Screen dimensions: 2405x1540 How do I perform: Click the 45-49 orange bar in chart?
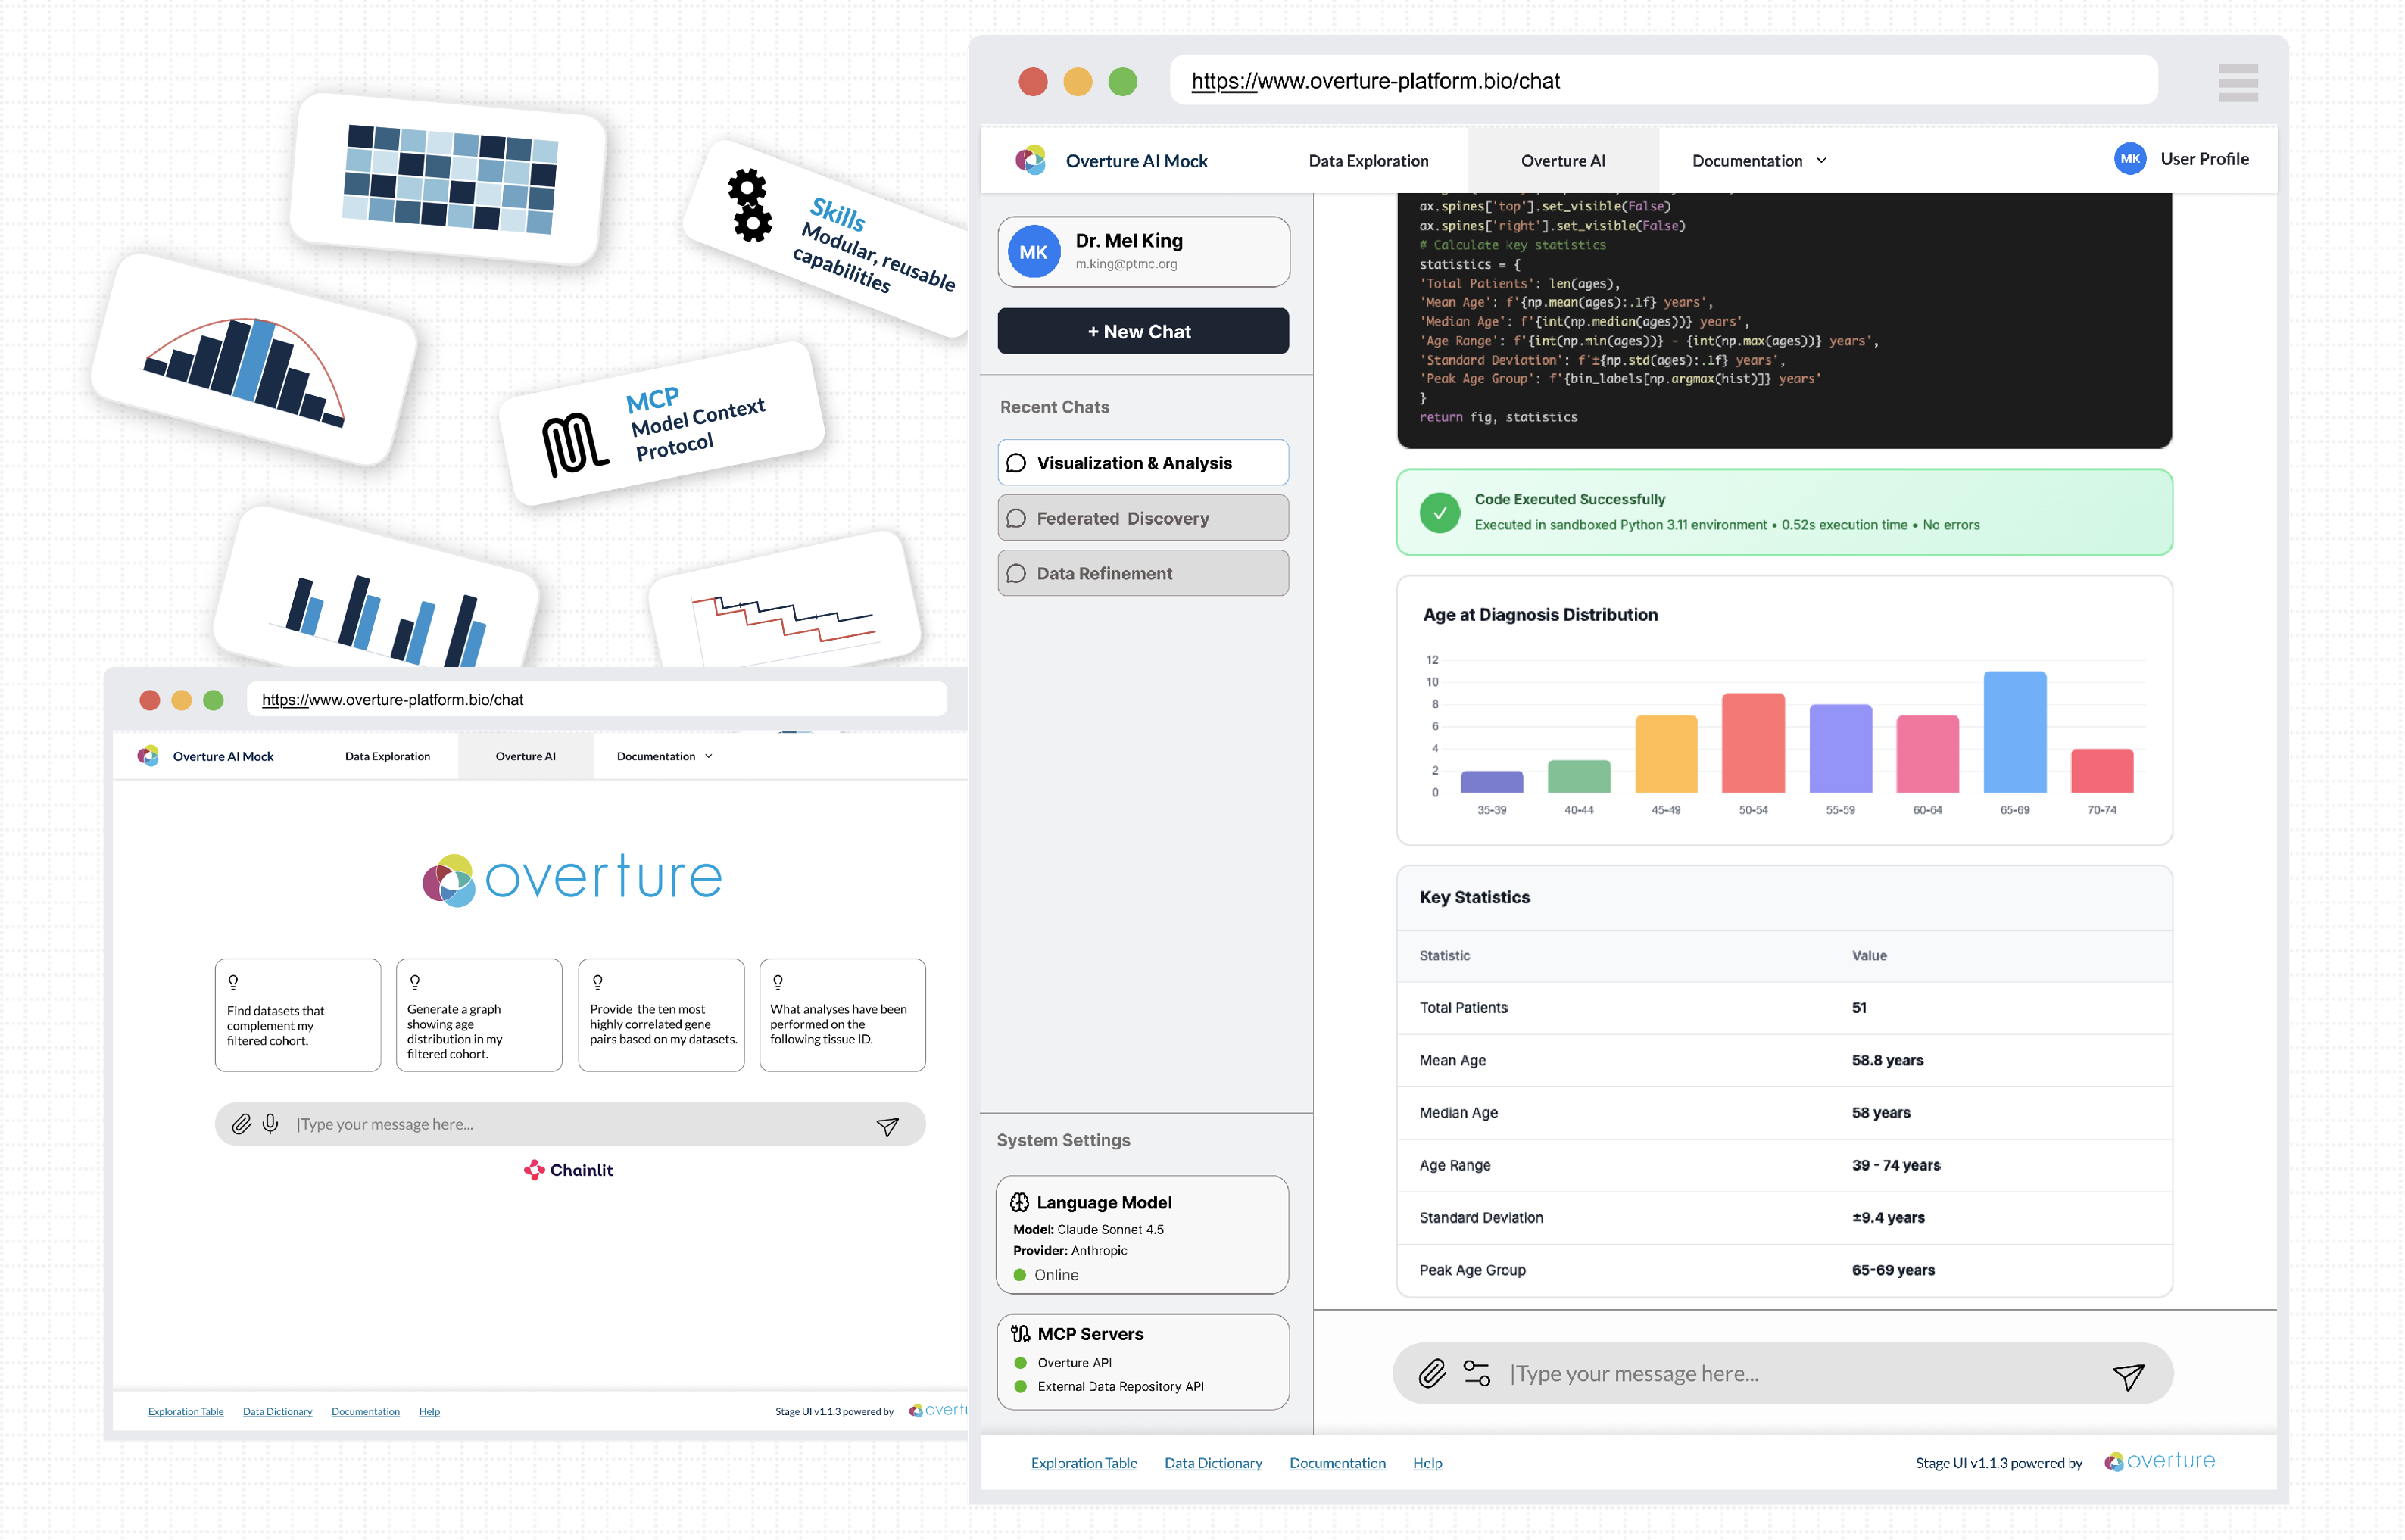[1666, 754]
